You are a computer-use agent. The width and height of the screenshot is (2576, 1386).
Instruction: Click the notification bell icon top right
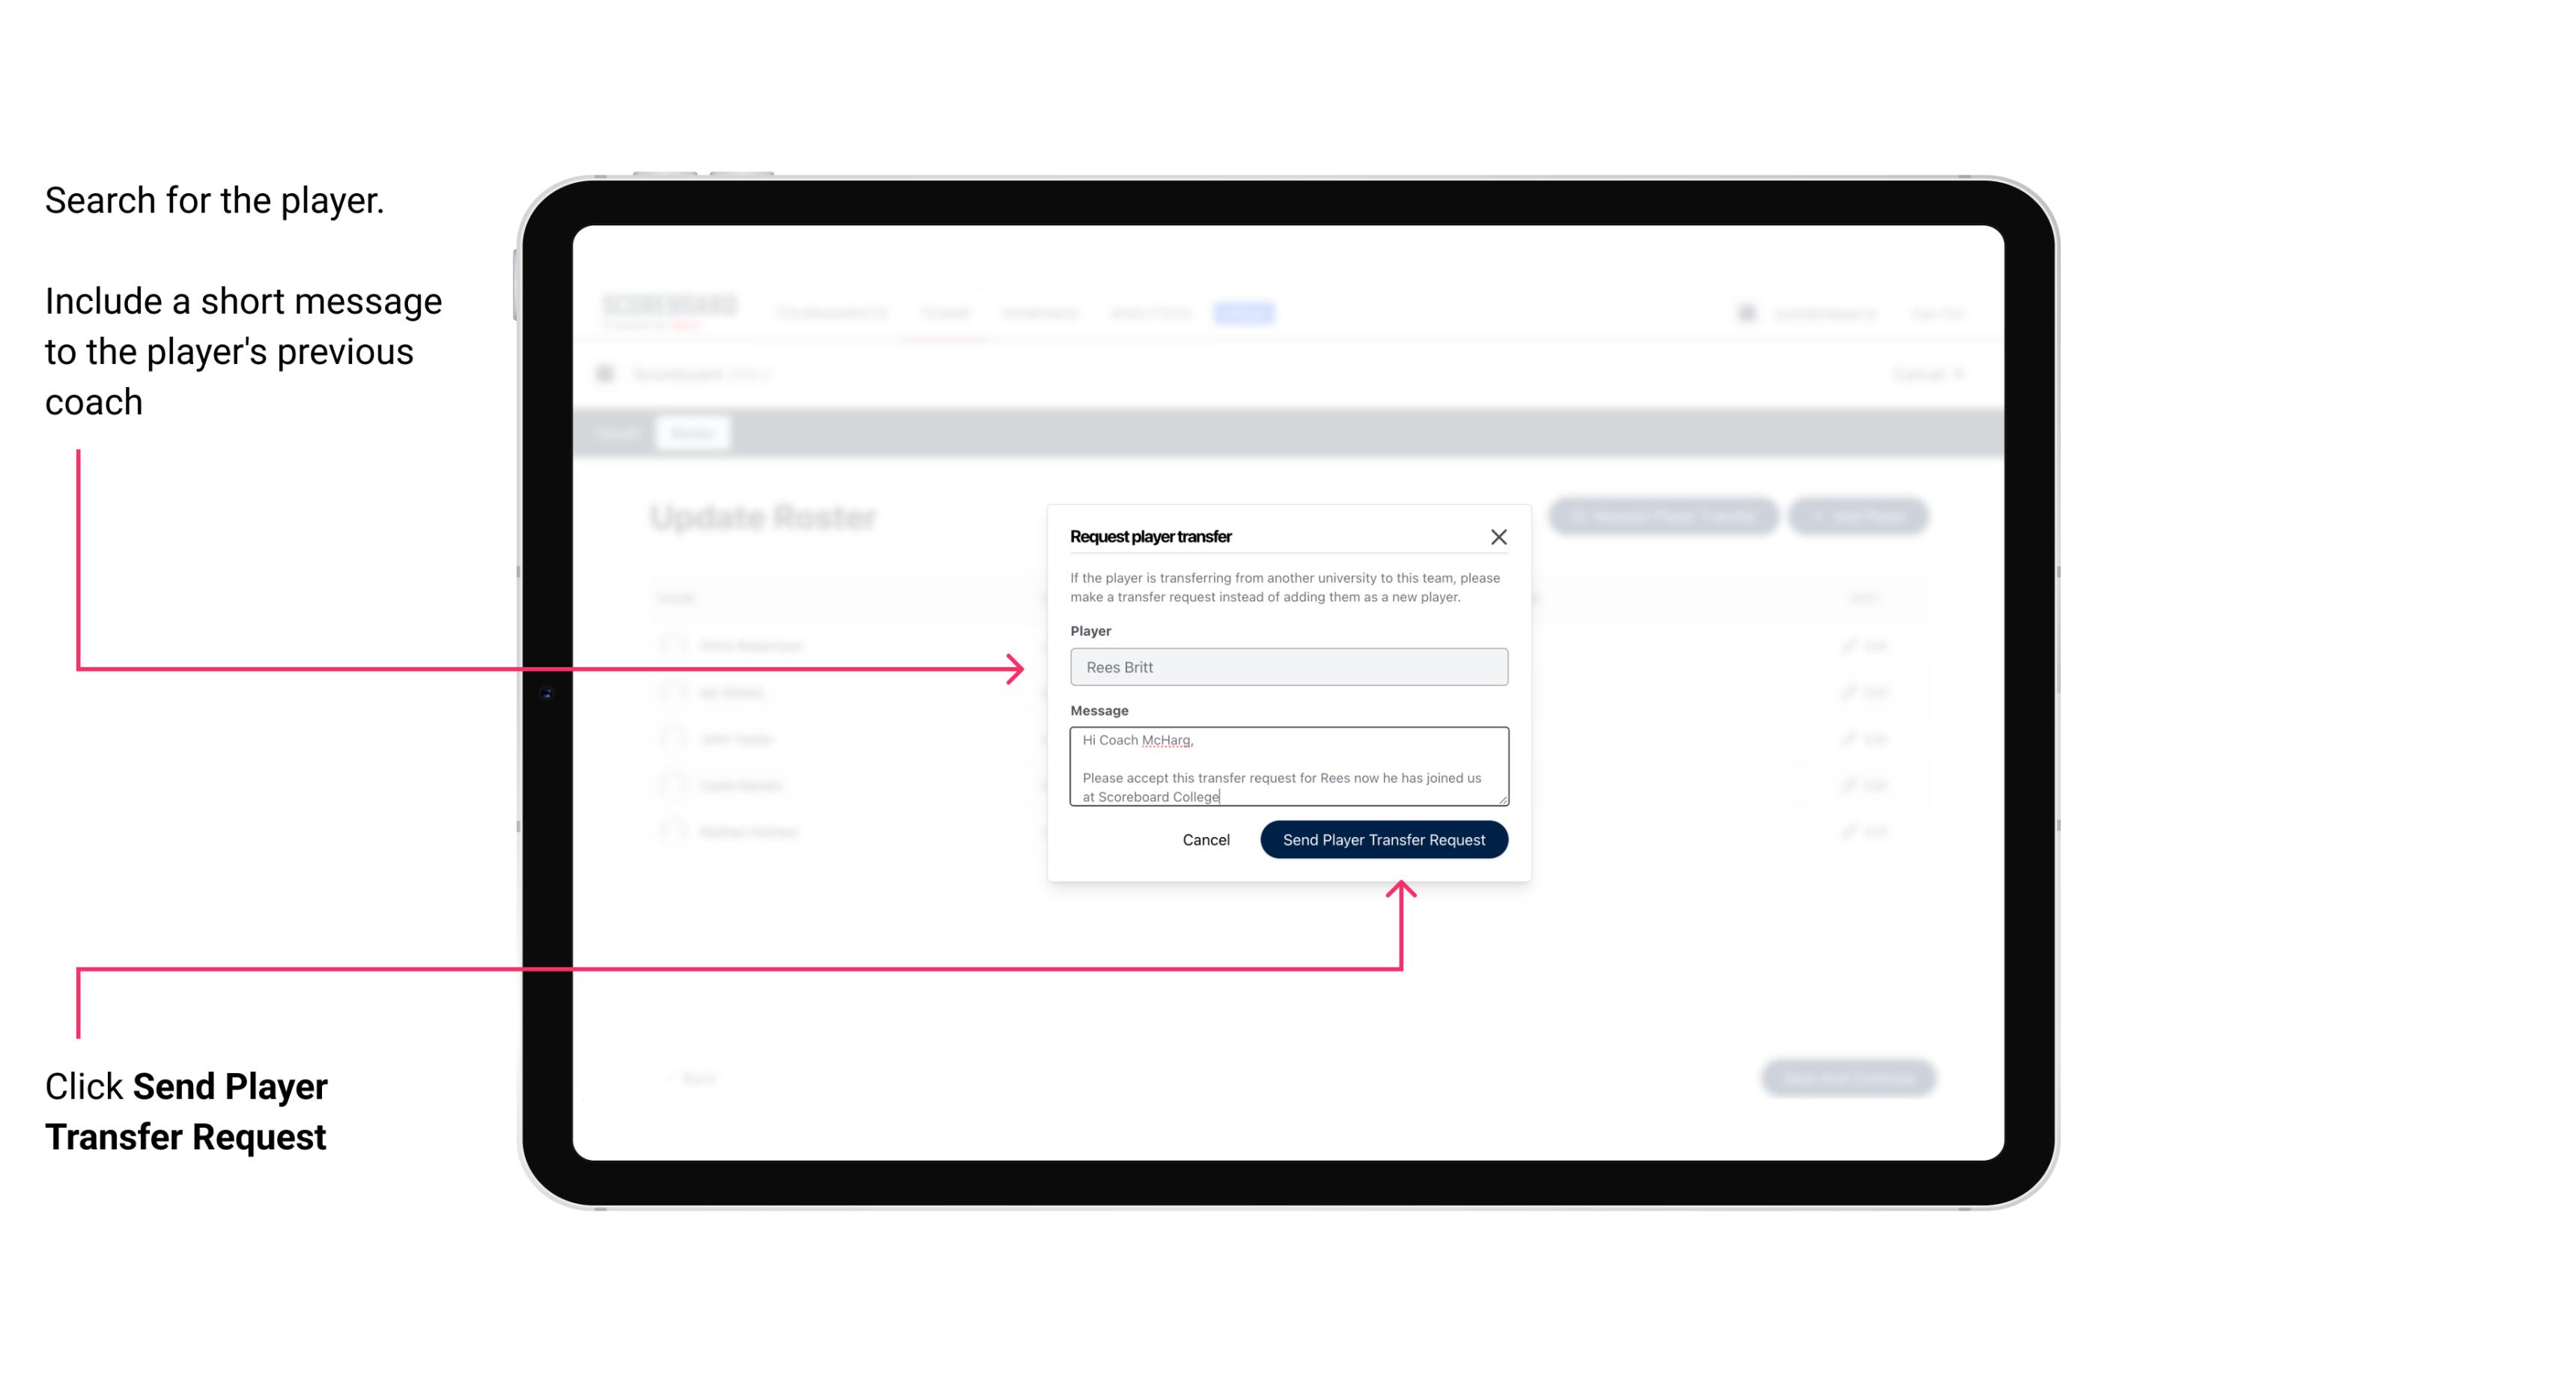click(x=1746, y=312)
